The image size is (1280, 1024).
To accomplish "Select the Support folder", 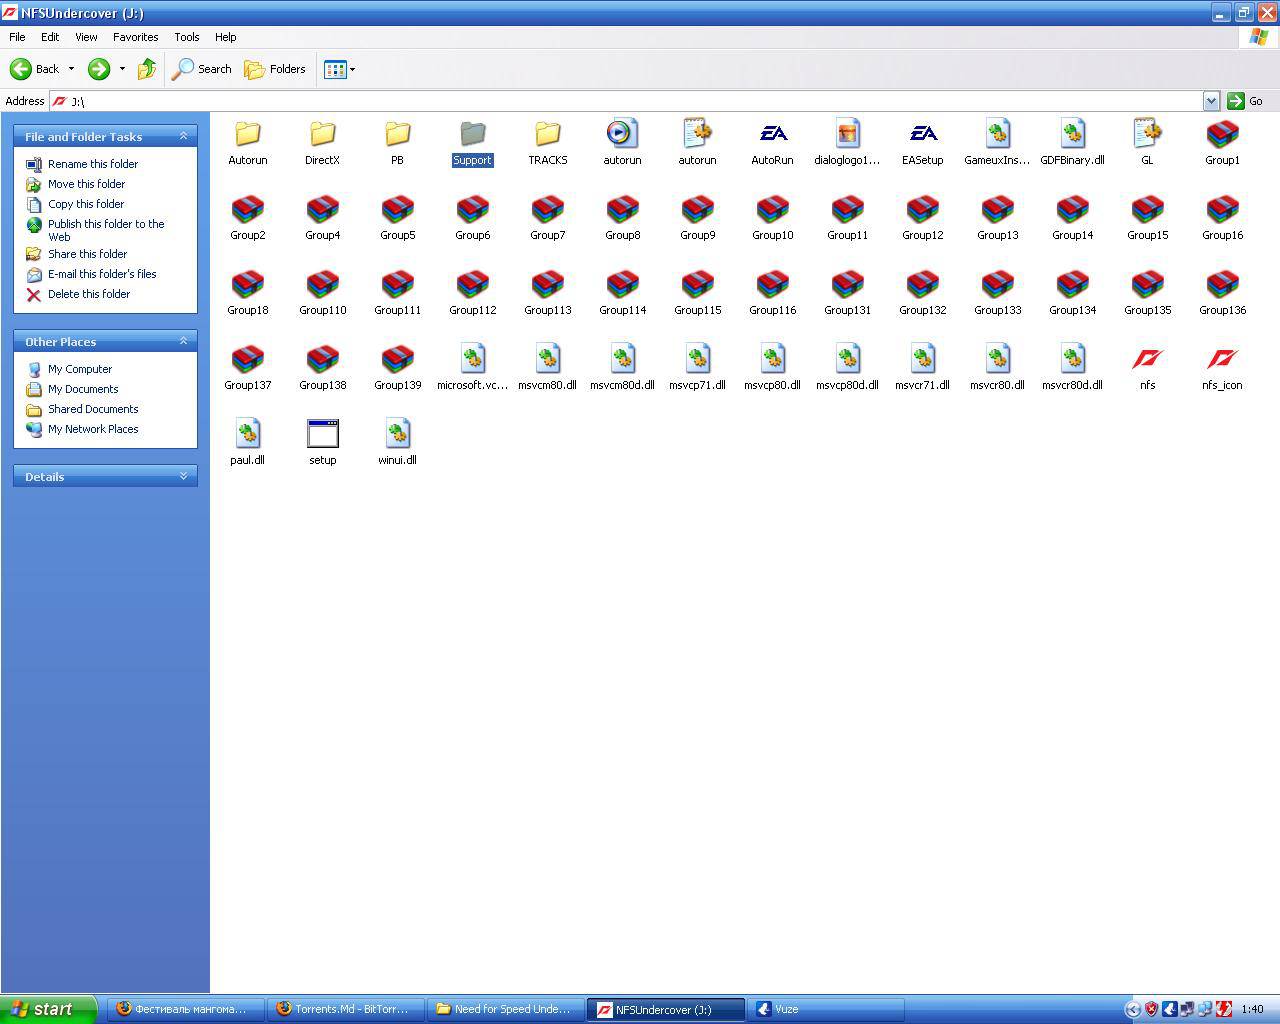I will coord(472,143).
